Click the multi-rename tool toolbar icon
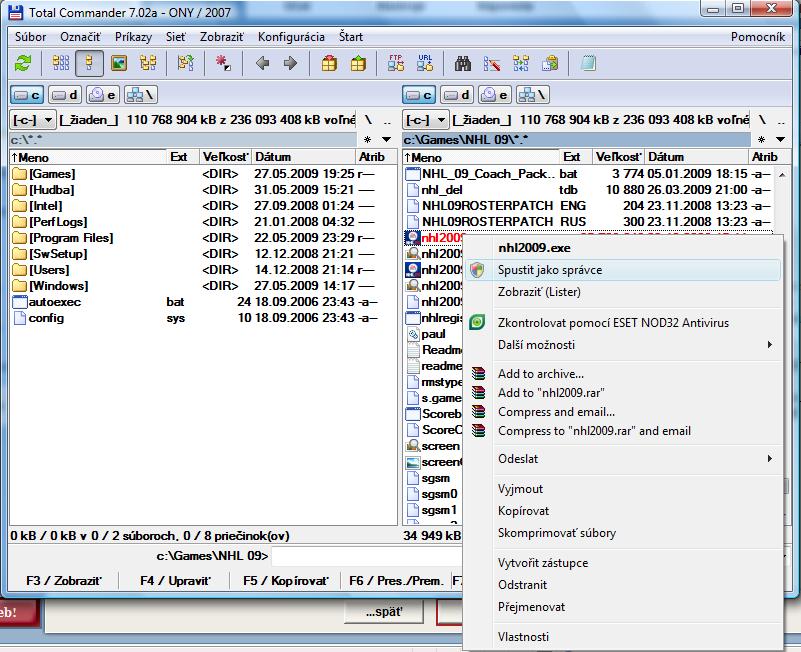This screenshot has height=652, width=801. pos(492,63)
